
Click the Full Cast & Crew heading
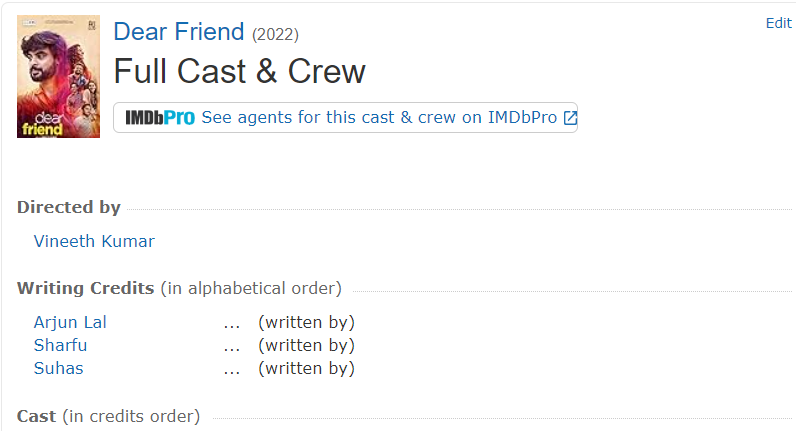click(x=239, y=71)
